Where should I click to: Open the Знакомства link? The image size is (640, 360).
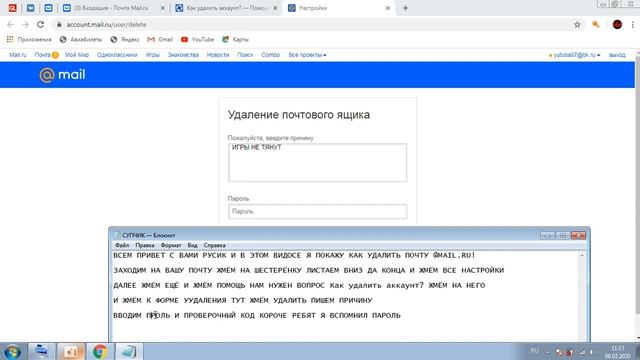[183, 55]
